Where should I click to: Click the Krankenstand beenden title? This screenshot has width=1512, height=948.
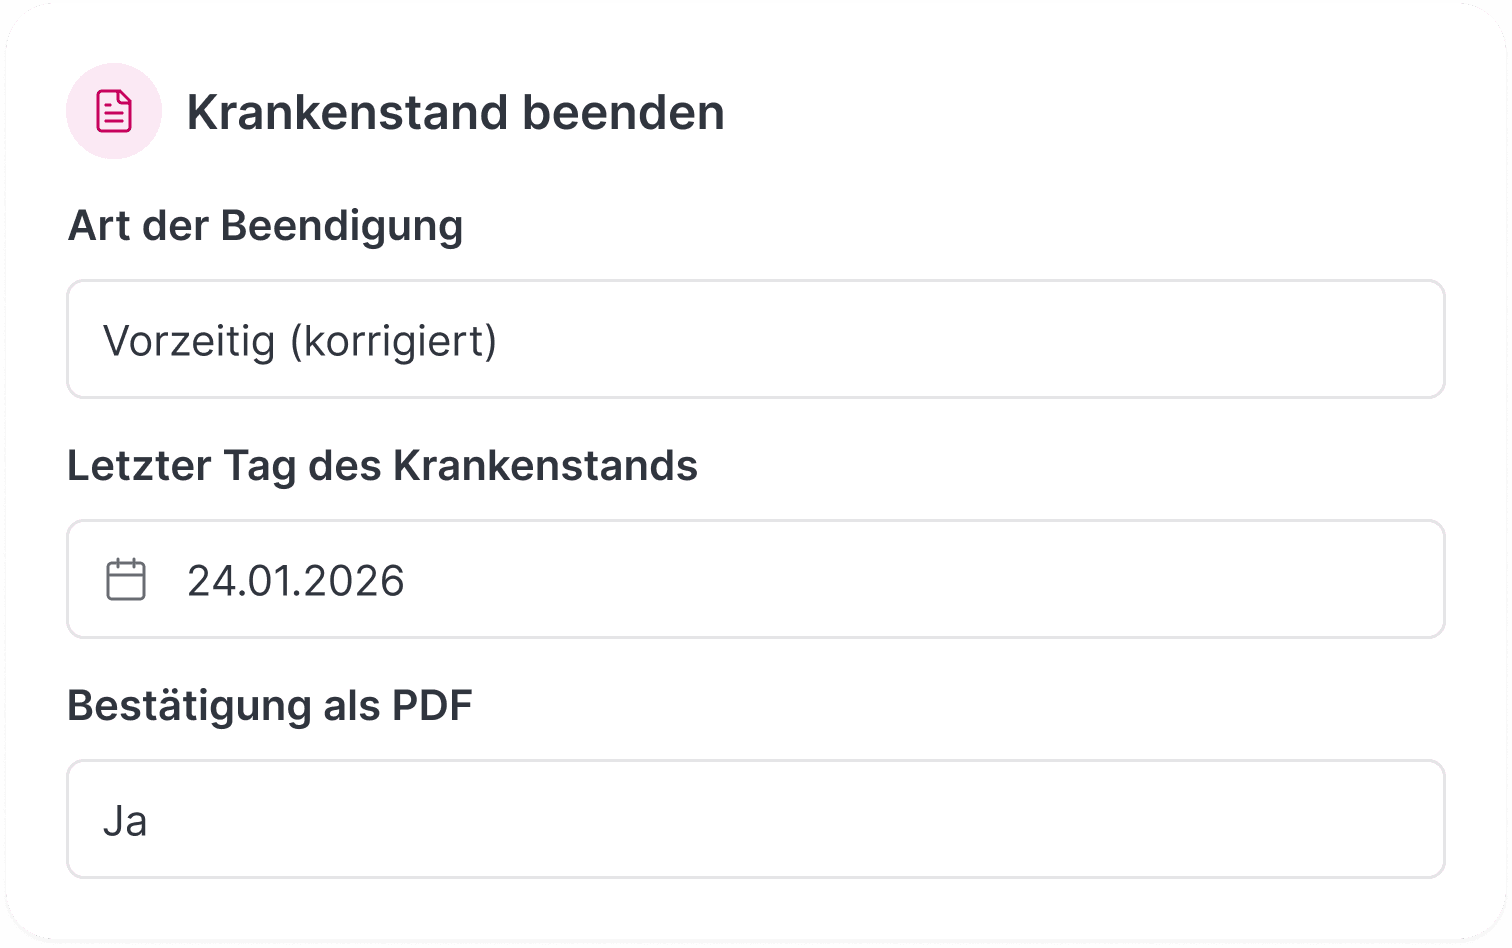(x=456, y=111)
